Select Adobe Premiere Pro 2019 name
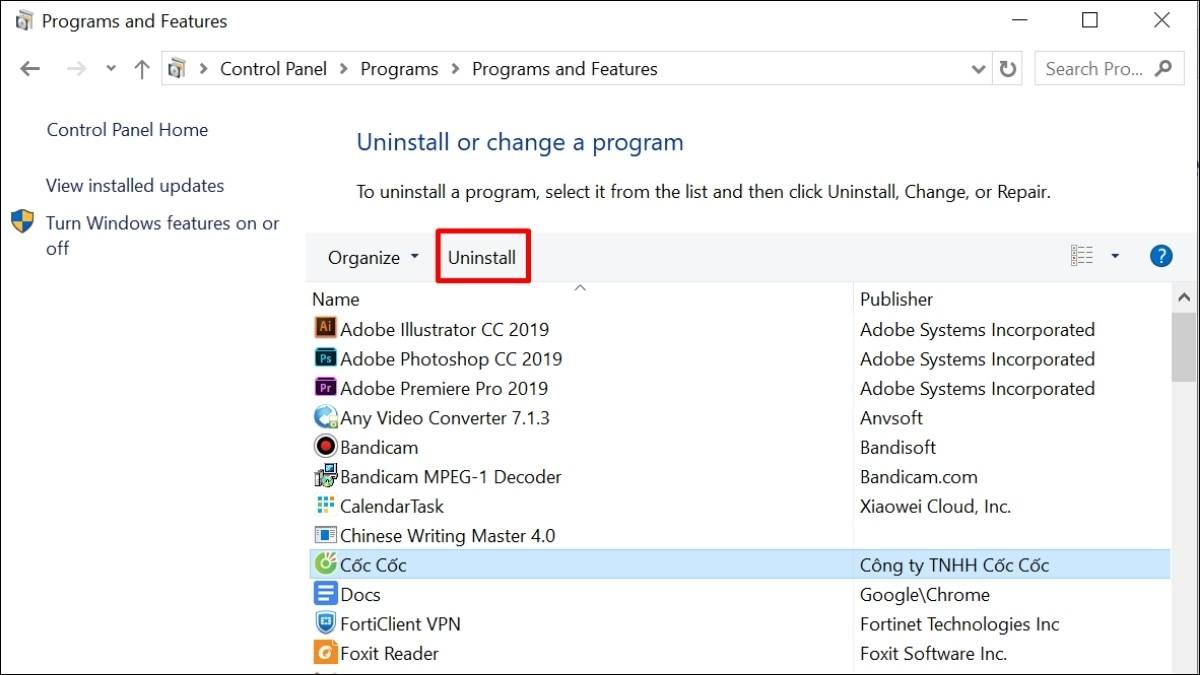Viewport: 1200px width, 675px height. (444, 388)
